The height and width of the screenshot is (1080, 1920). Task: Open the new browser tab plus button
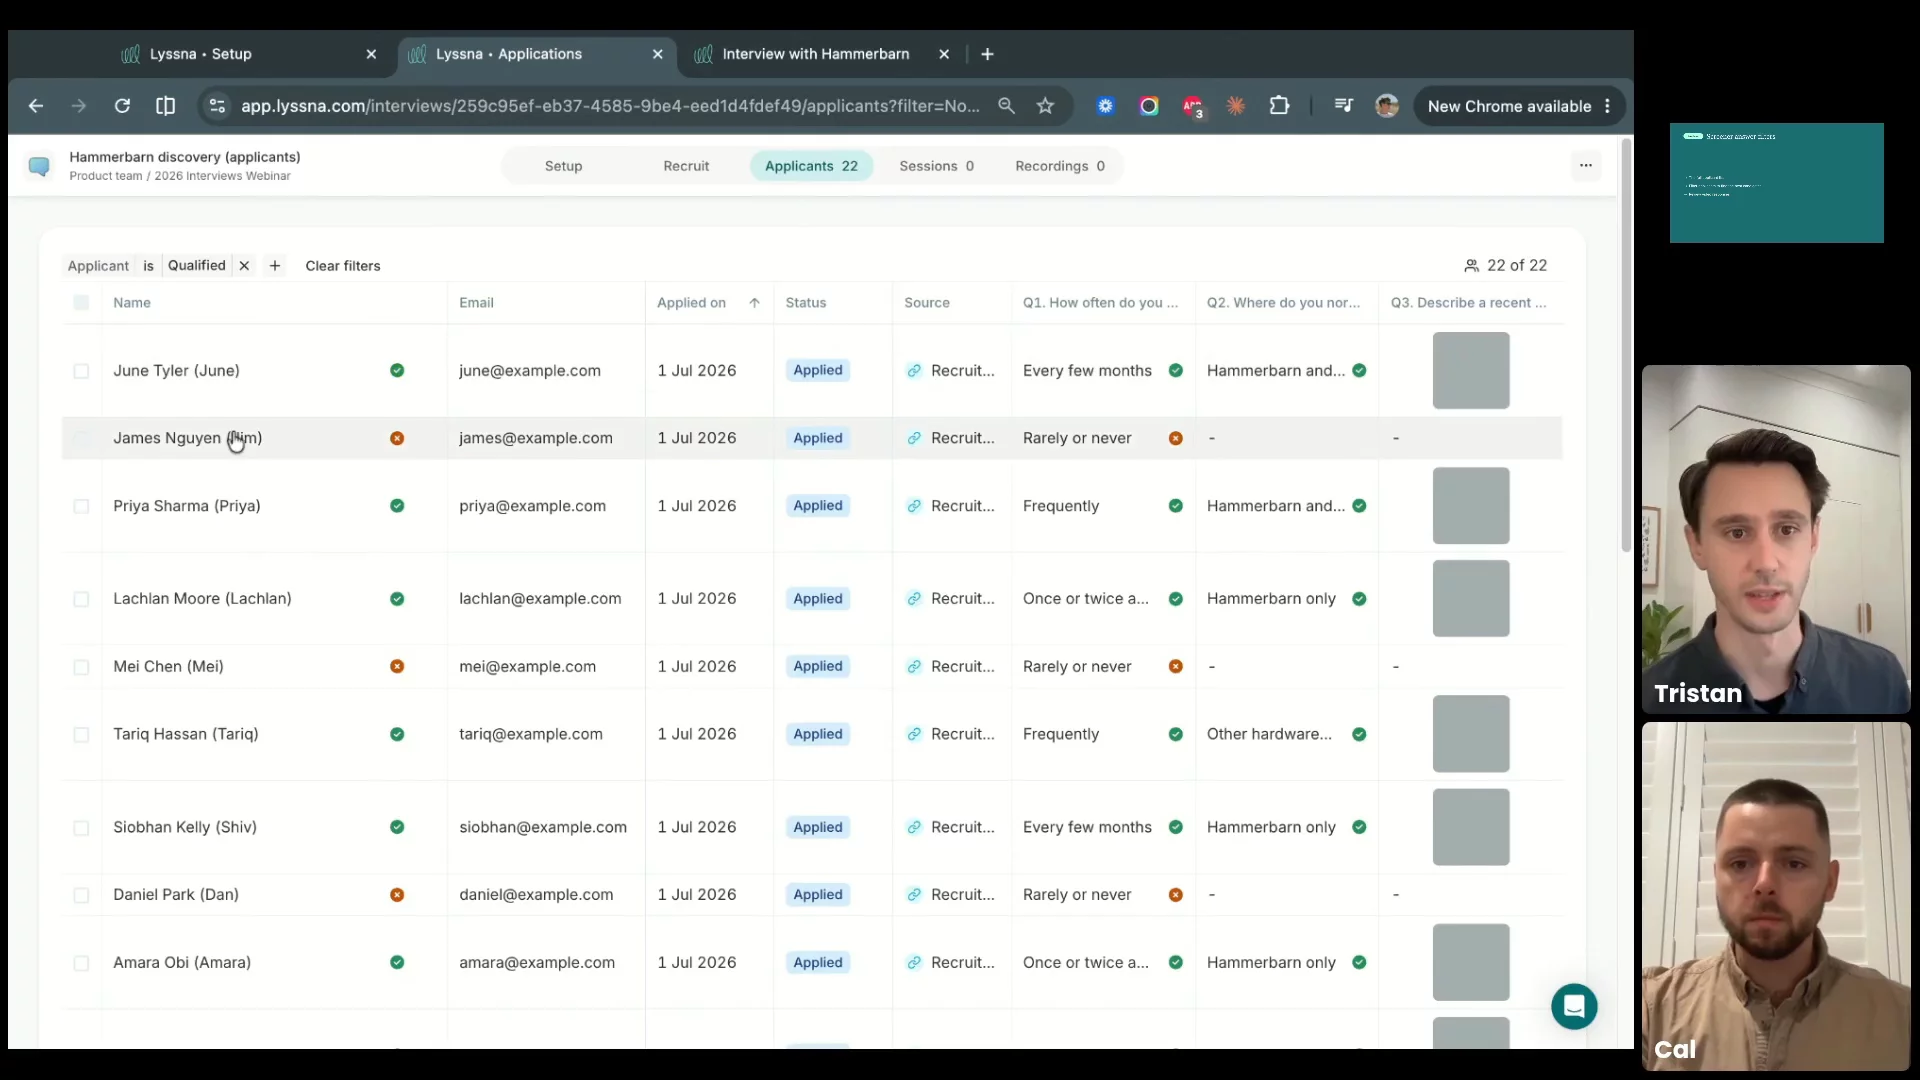(987, 54)
